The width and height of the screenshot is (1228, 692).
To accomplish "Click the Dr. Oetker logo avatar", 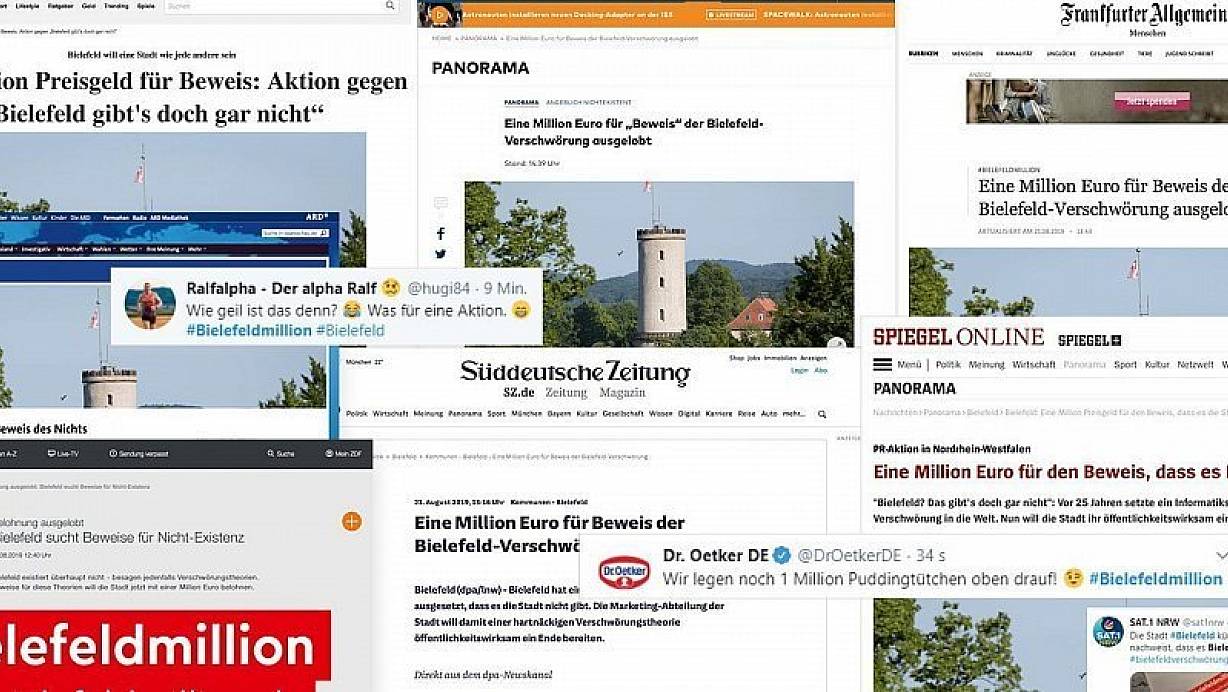I will click(624, 573).
